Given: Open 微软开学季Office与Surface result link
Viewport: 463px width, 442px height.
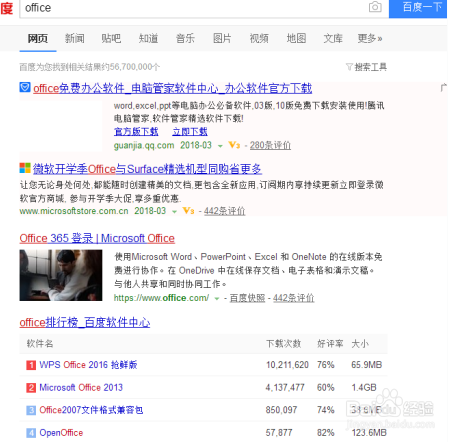Looking at the screenshot, I should pyautogui.click(x=147, y=169).
